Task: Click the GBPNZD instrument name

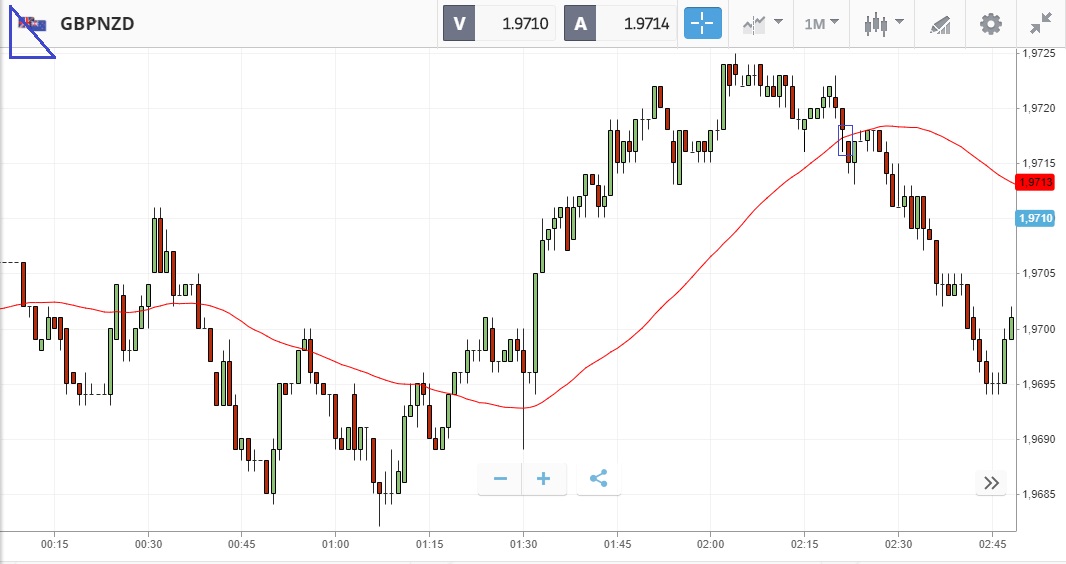Action: [97, 23]
